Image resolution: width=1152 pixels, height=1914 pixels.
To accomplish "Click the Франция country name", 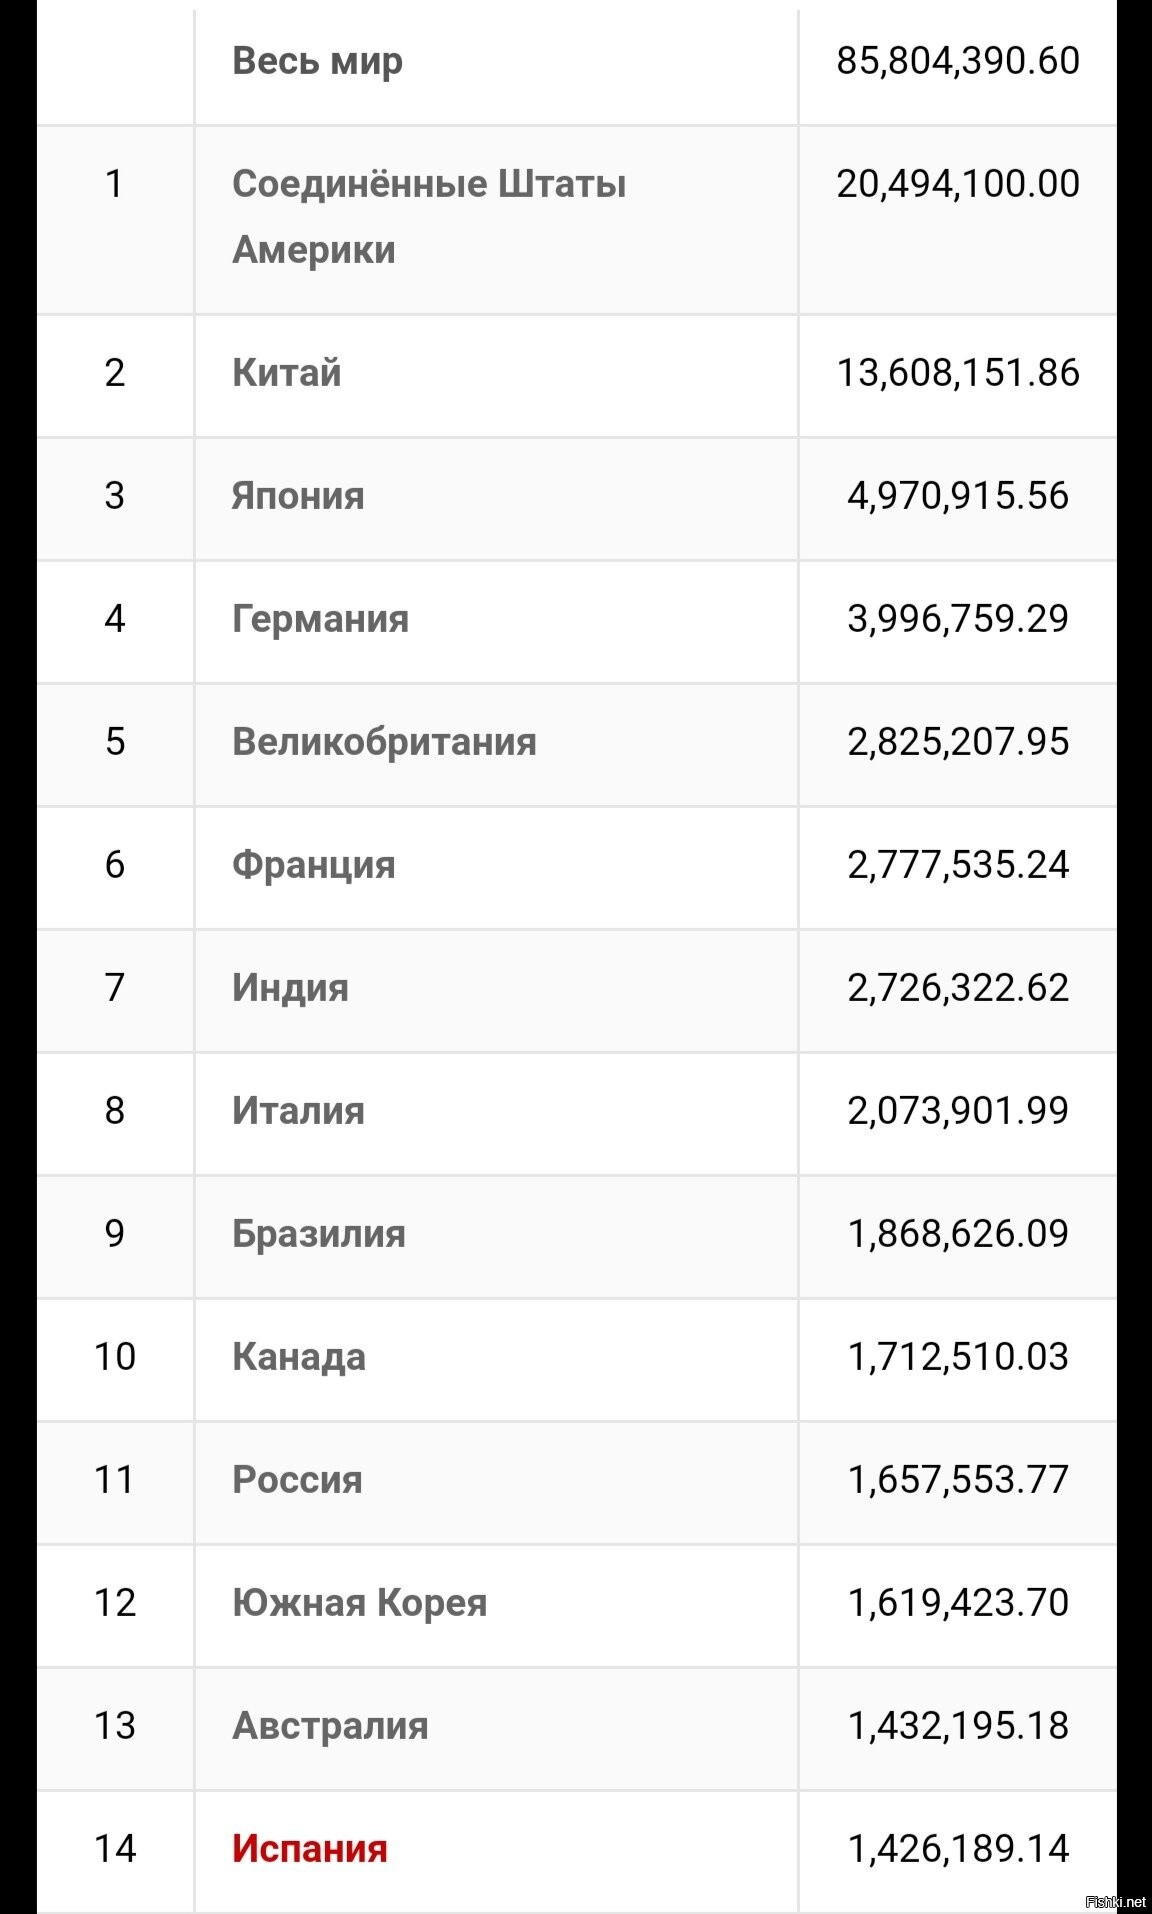I will 313,865.
